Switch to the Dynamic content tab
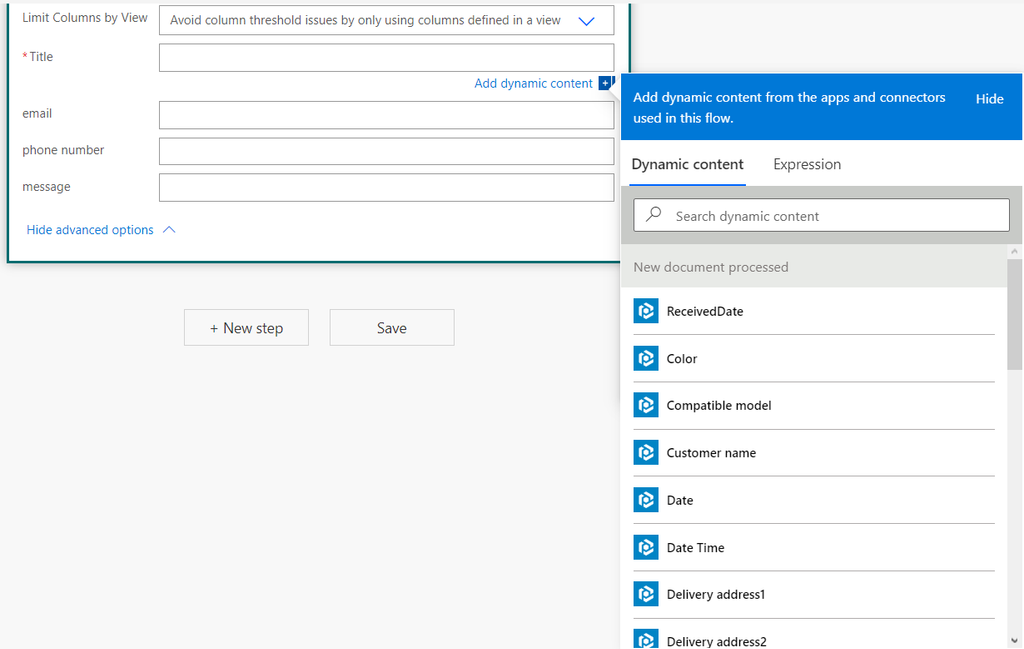The width and height of the screenshot is (1024, 649). pyautogui.click(x=687, y=164)
